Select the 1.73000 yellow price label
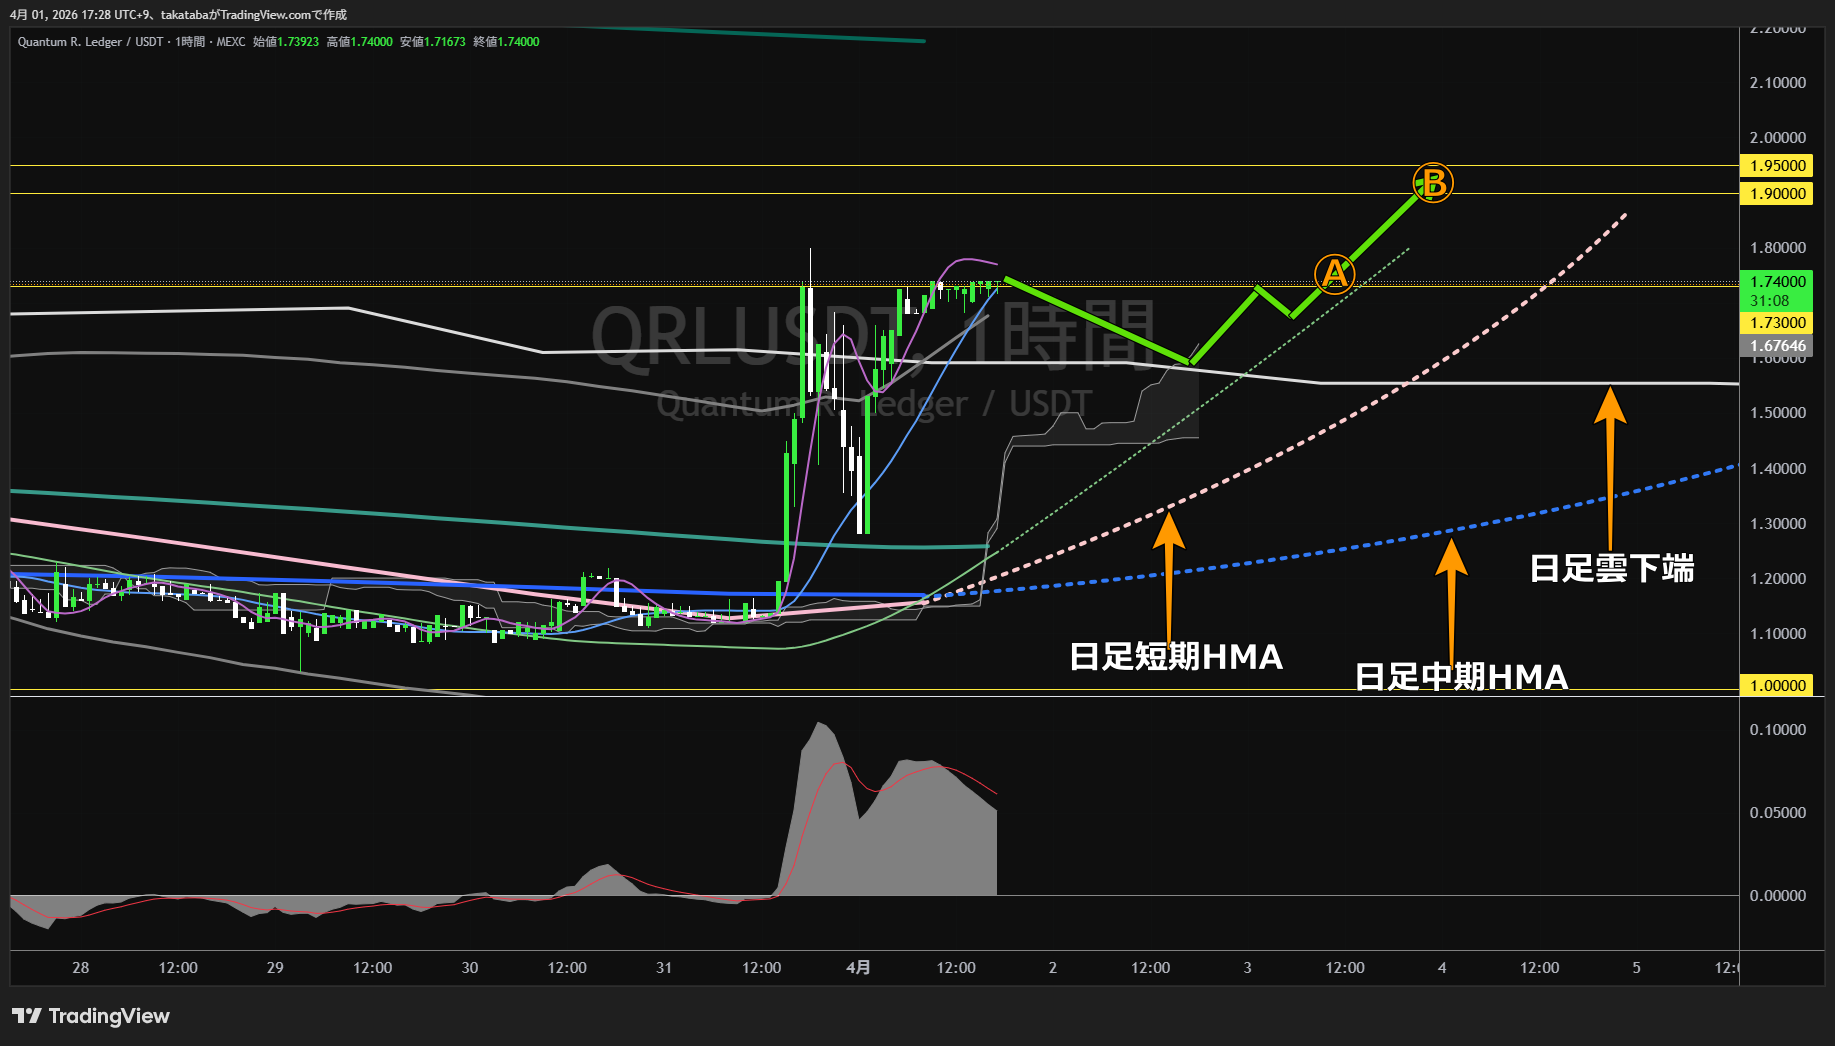 point(1777,323)
